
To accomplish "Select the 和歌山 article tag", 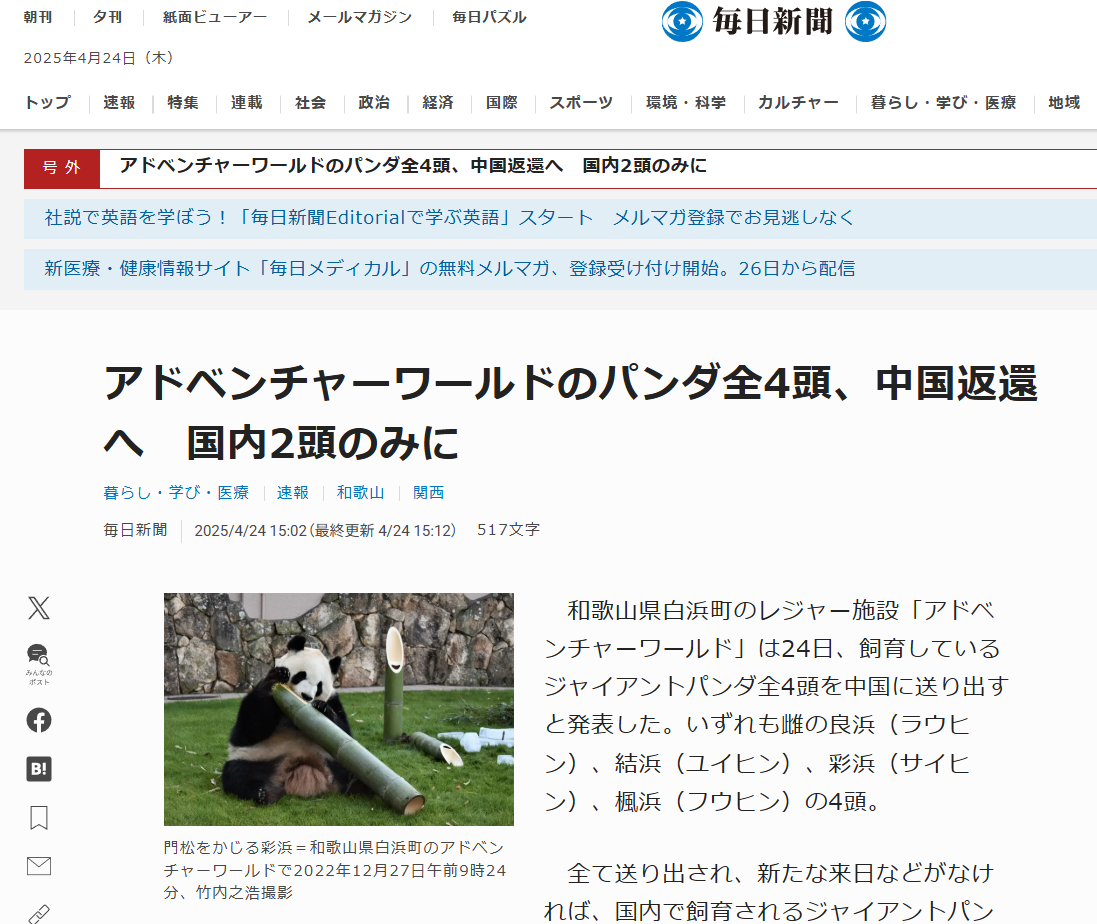I will [x=360, y=492].
